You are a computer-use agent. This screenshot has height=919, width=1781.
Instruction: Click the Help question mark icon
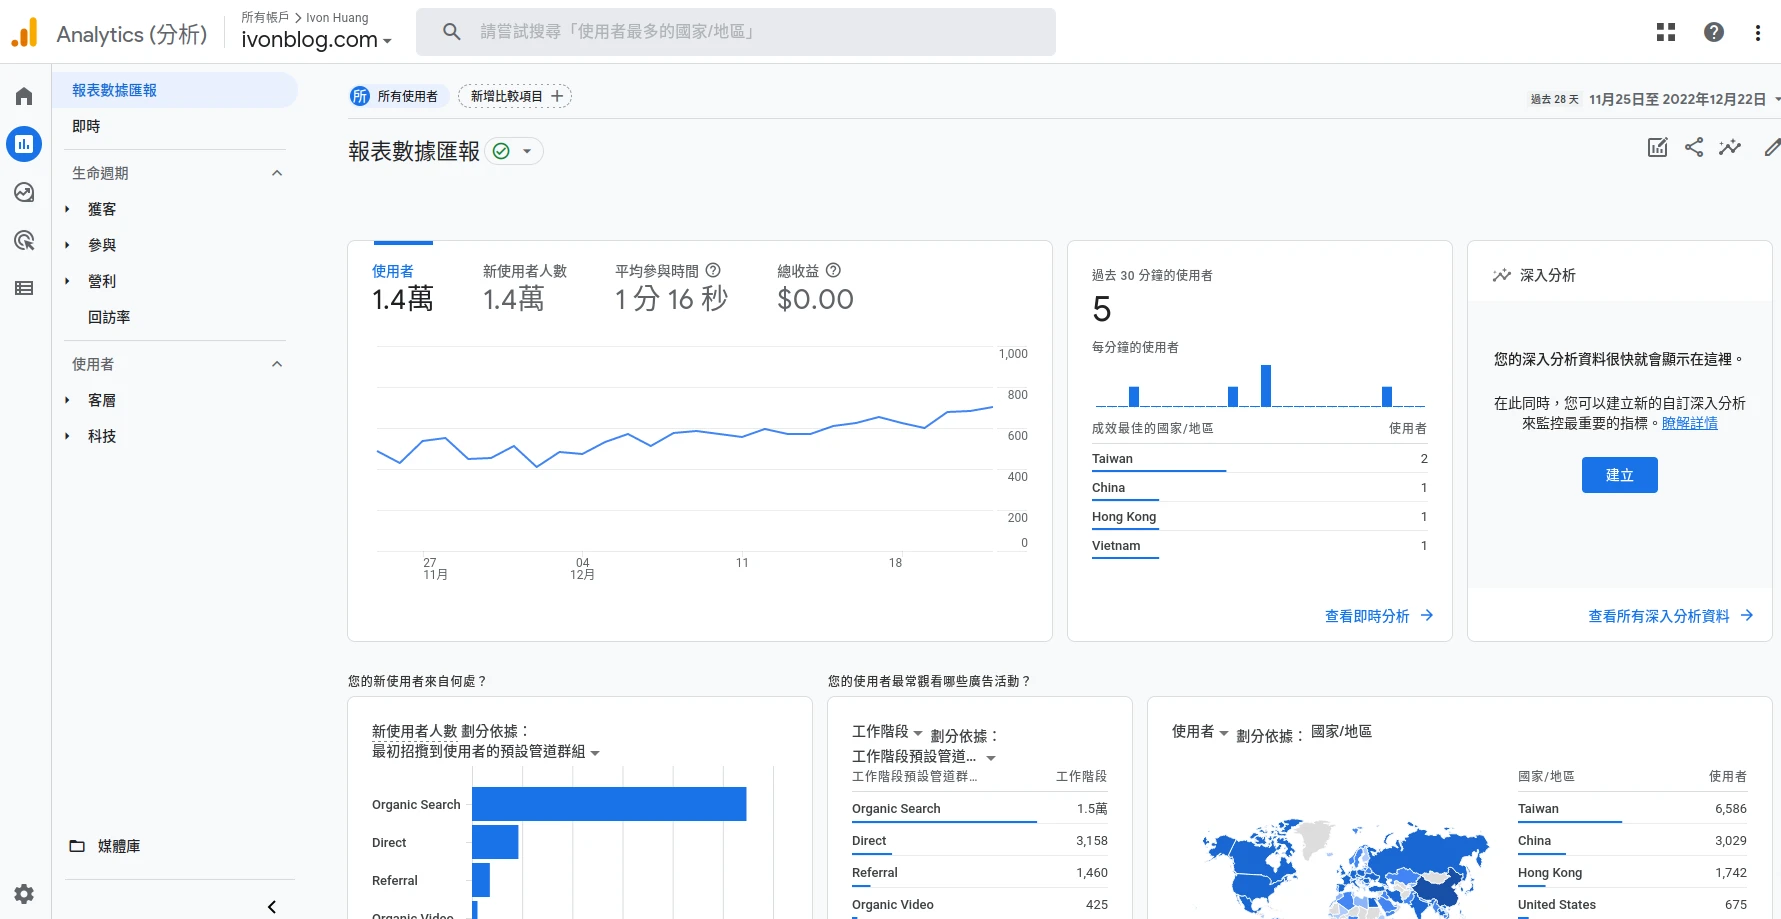click(1714, 32)
